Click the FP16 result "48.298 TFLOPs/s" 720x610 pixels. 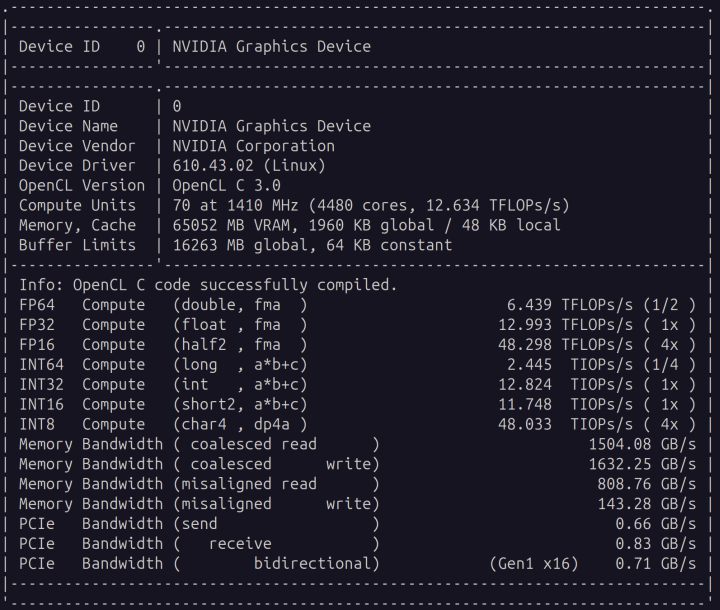coord(565,345)
